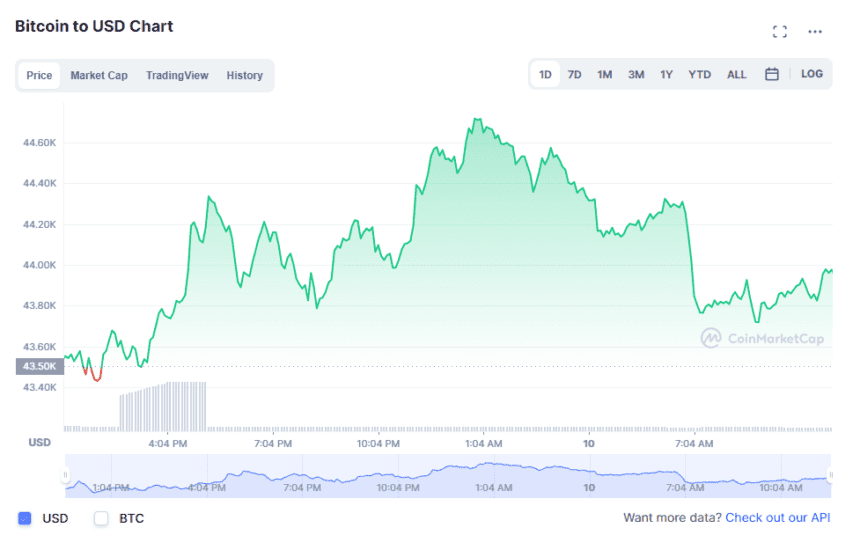Select the YTD time range
The height and width of the screenshot is (550, 860).
[700, 74]
